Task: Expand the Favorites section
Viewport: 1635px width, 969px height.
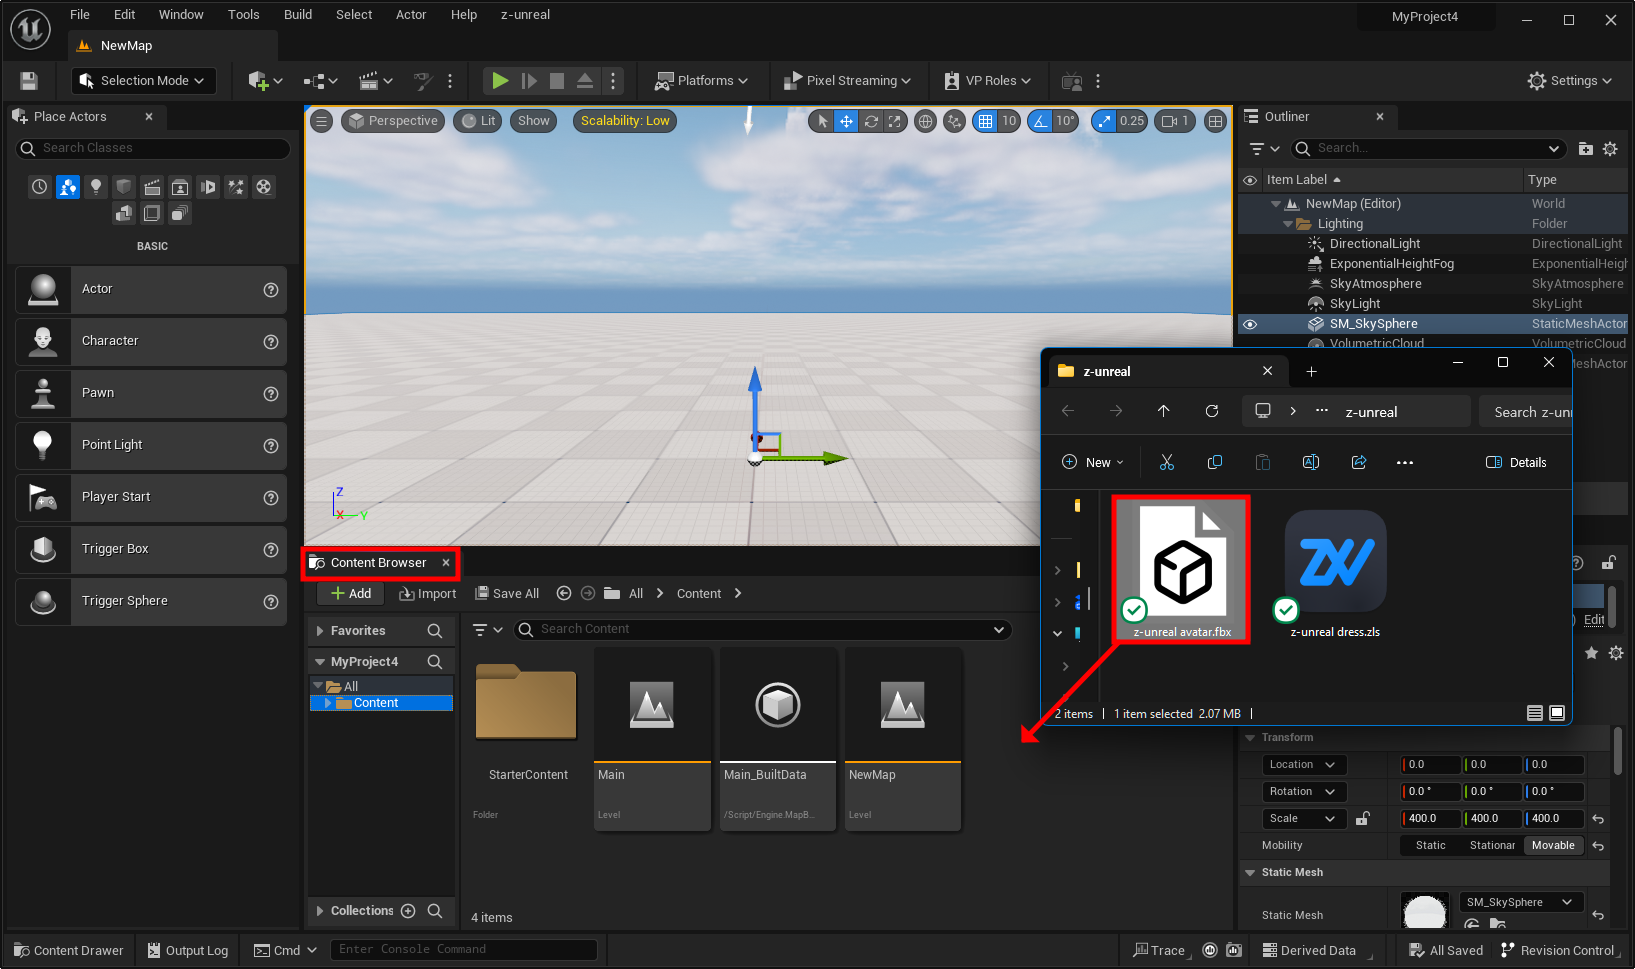Action: coord(320,631)
